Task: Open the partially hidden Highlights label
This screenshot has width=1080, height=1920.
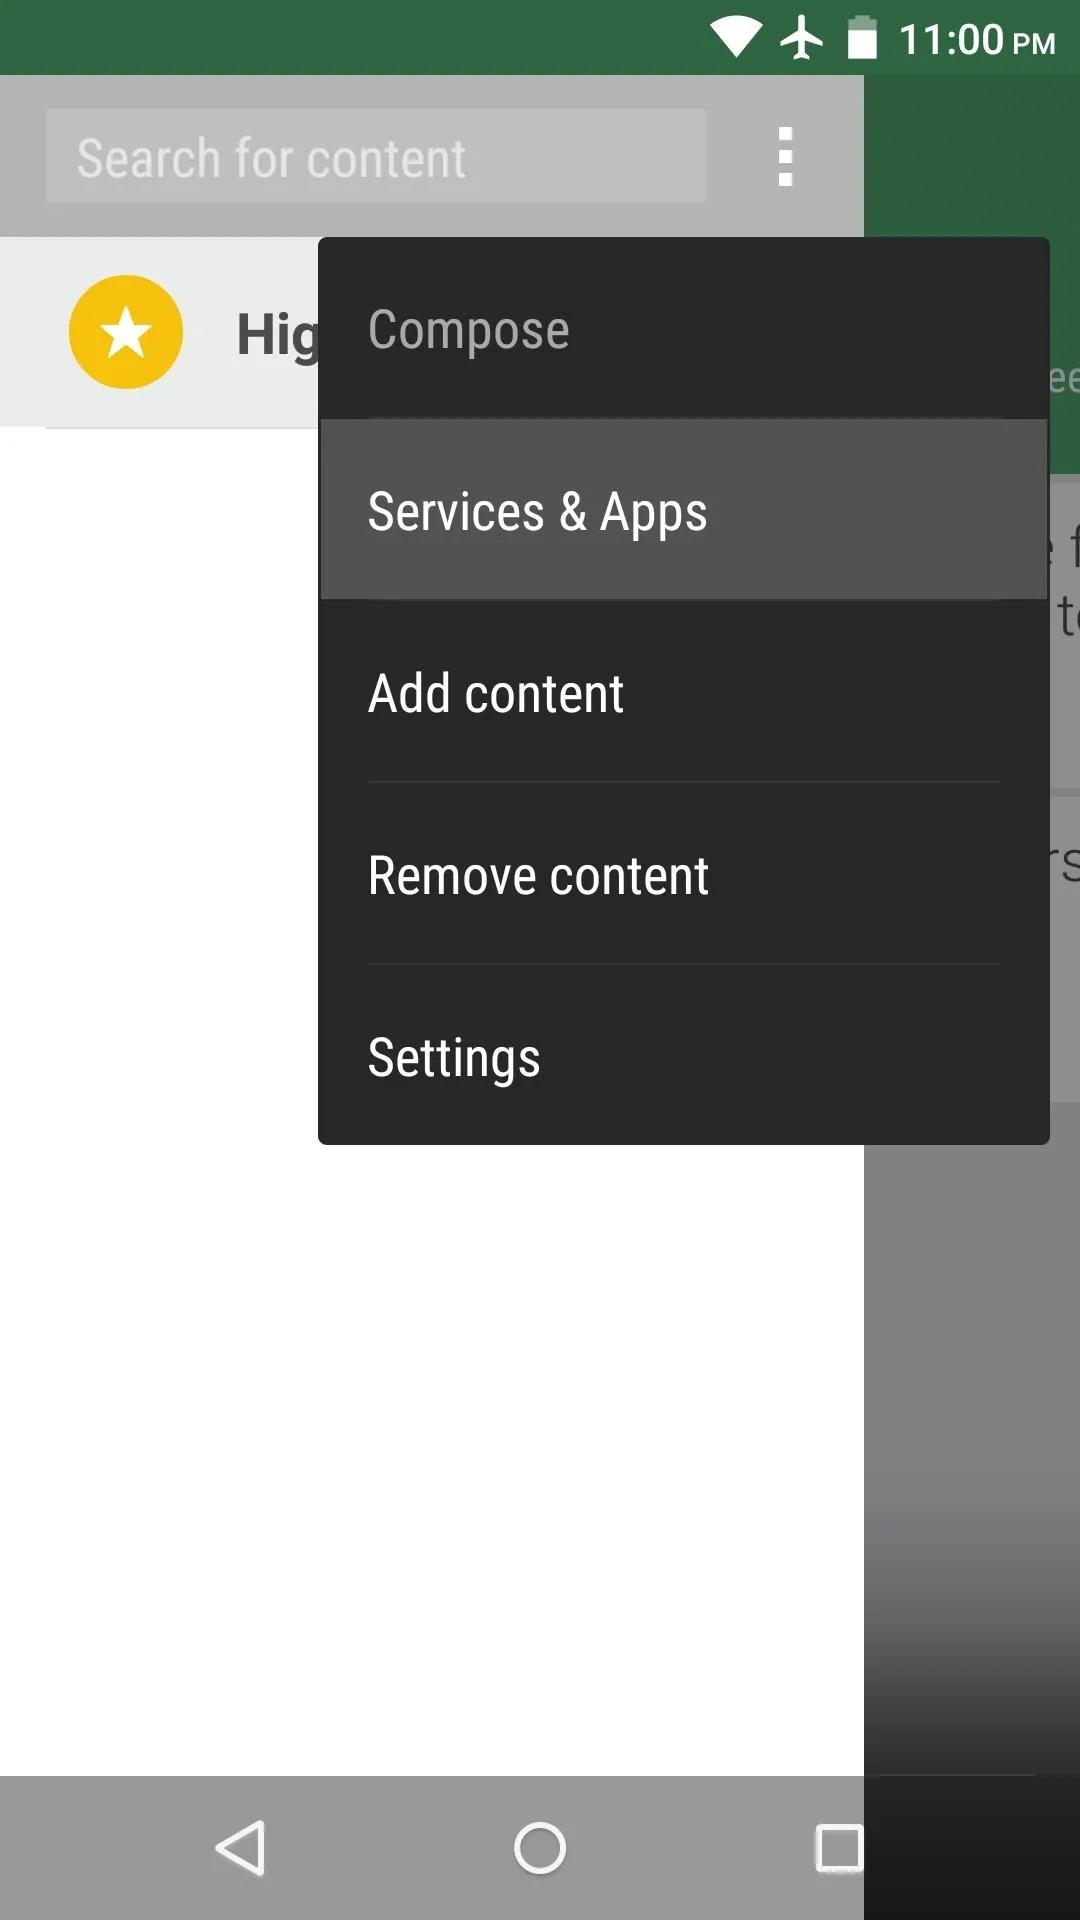Action: 277,334
